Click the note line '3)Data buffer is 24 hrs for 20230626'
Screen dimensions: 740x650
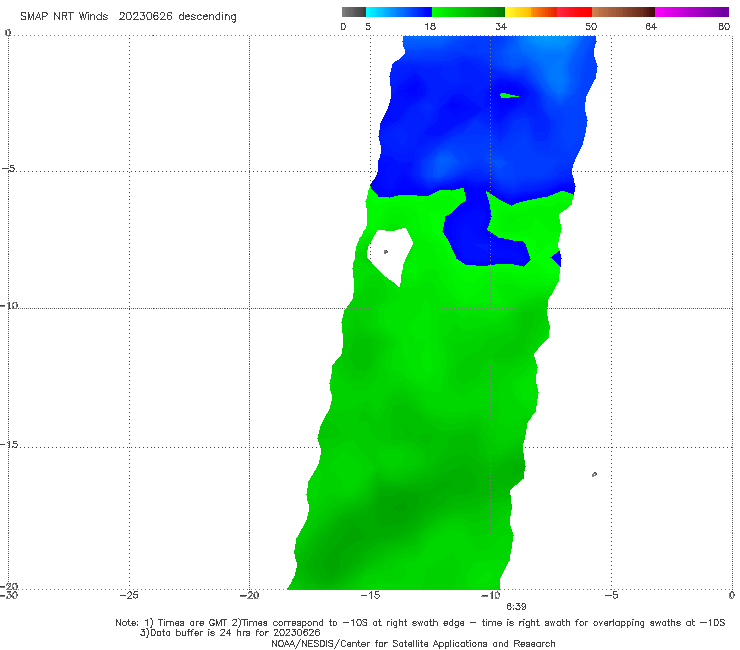coord(230,633)
